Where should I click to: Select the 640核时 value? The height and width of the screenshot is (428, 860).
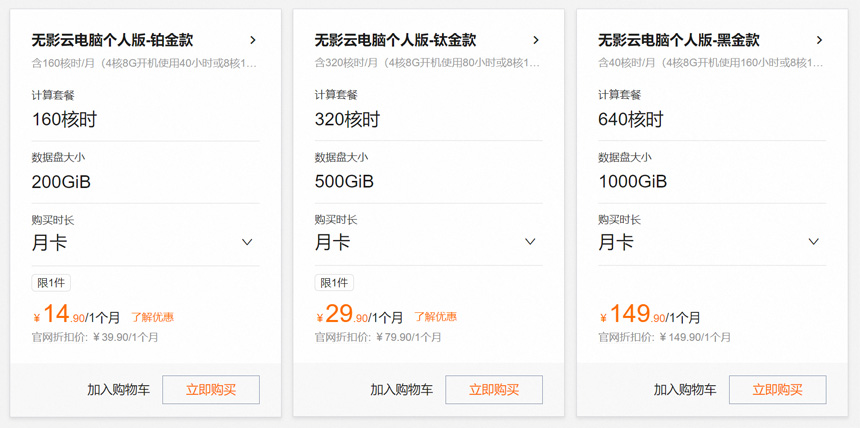[x=631, y=120]
